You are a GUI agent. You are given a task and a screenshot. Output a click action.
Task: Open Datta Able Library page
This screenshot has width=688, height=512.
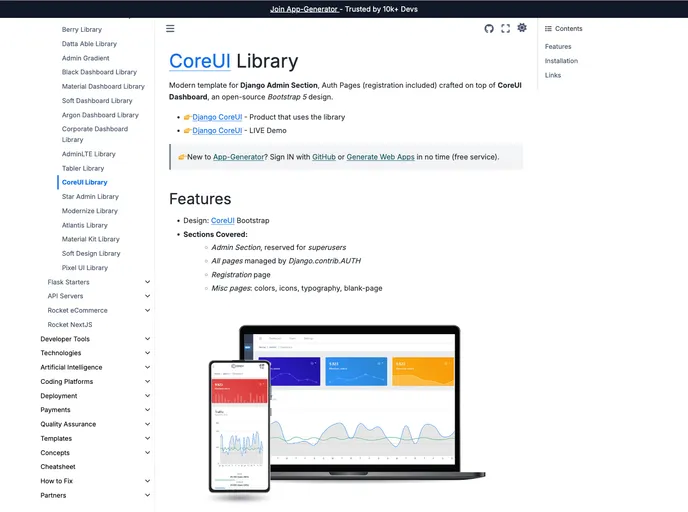point(89,44)
